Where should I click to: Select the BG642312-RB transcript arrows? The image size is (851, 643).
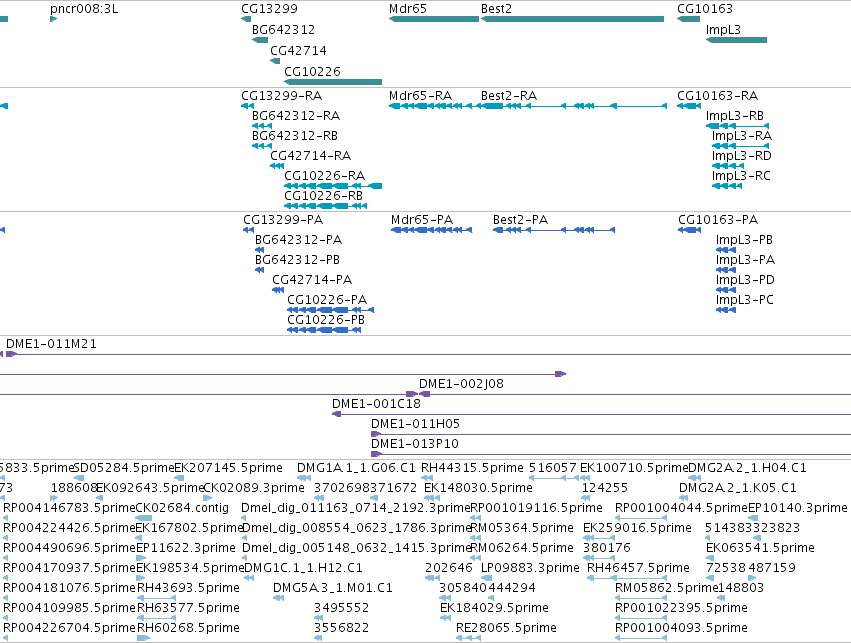click(262, 145)
